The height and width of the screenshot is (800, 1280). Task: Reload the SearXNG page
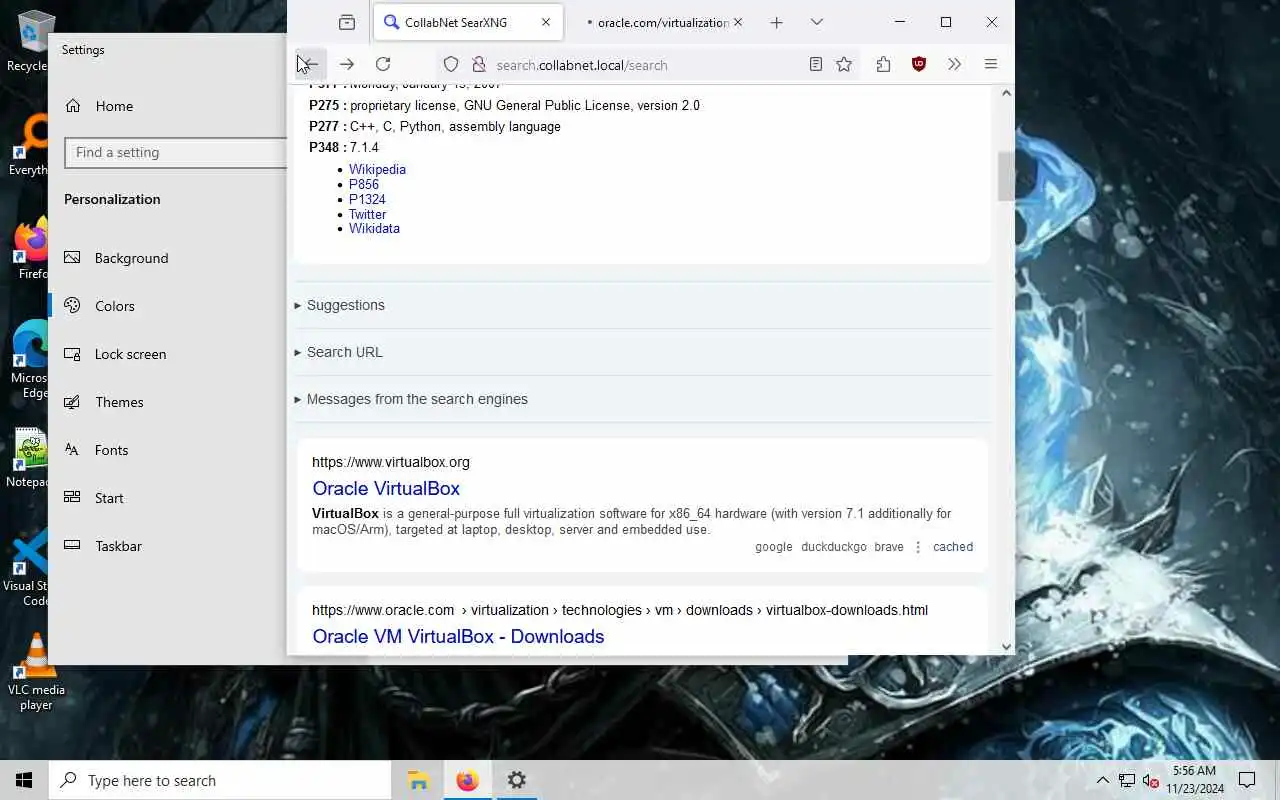click(383, 64)
